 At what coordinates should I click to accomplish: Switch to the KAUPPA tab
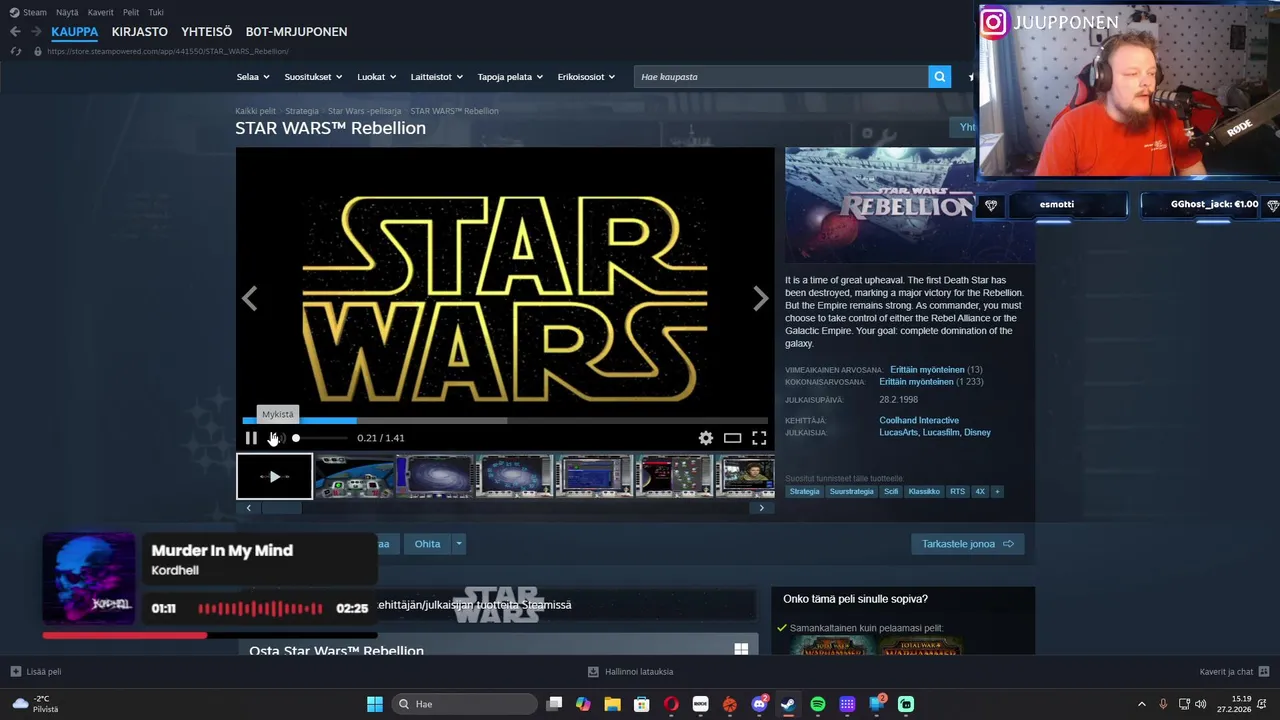tap(75, 31)
